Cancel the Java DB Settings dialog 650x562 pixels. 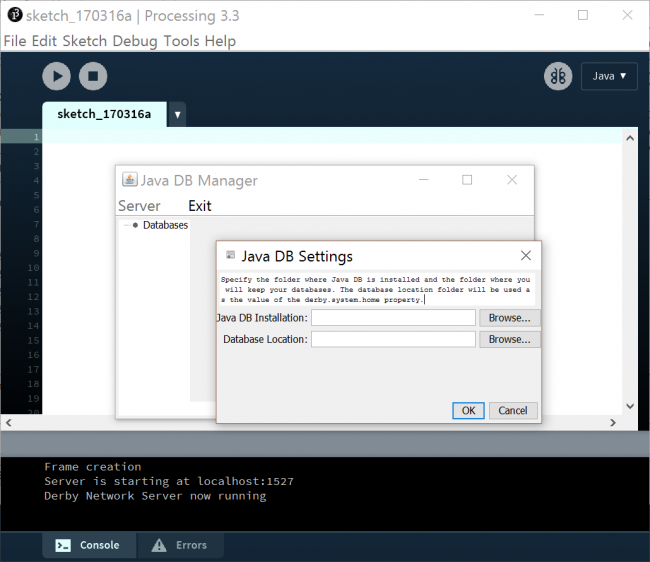[x=513, y=411]
